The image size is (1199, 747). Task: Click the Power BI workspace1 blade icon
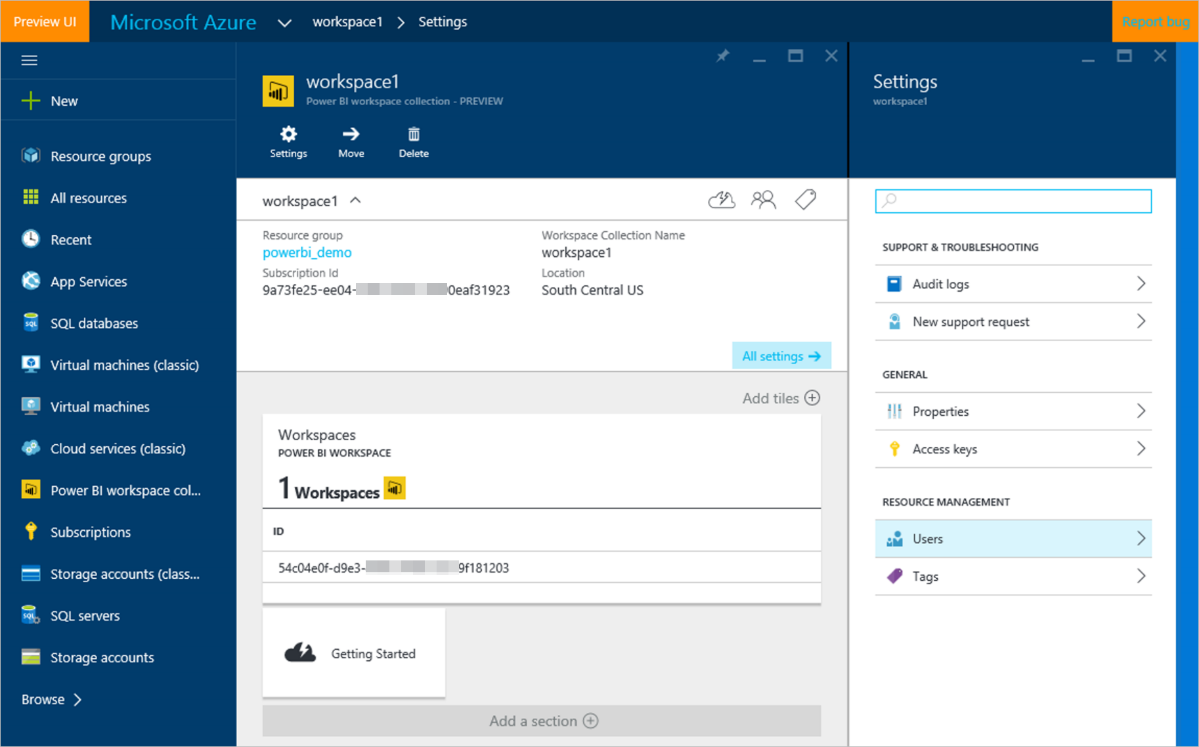[x=278, y=91]
